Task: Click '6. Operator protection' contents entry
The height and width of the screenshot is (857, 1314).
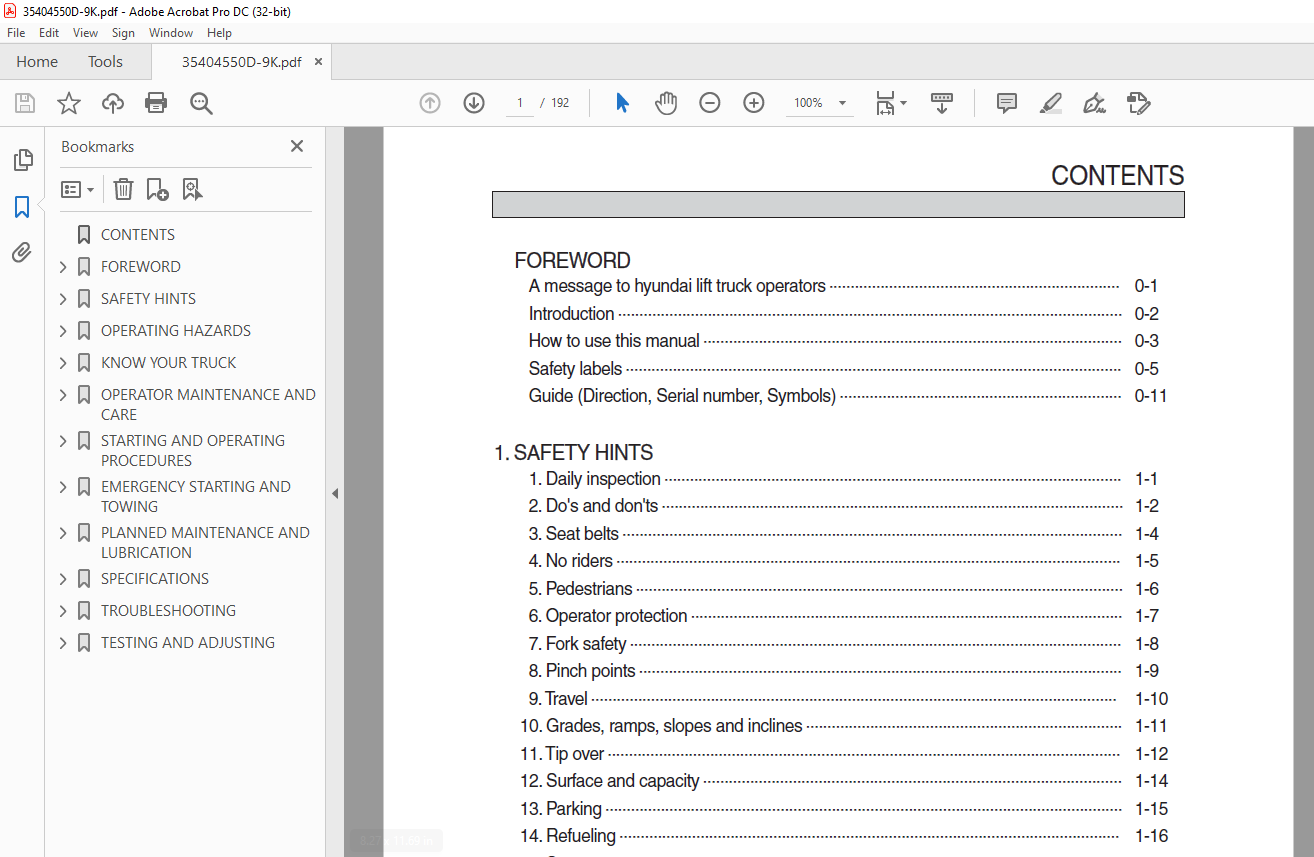Action: [x=608, y=616]
